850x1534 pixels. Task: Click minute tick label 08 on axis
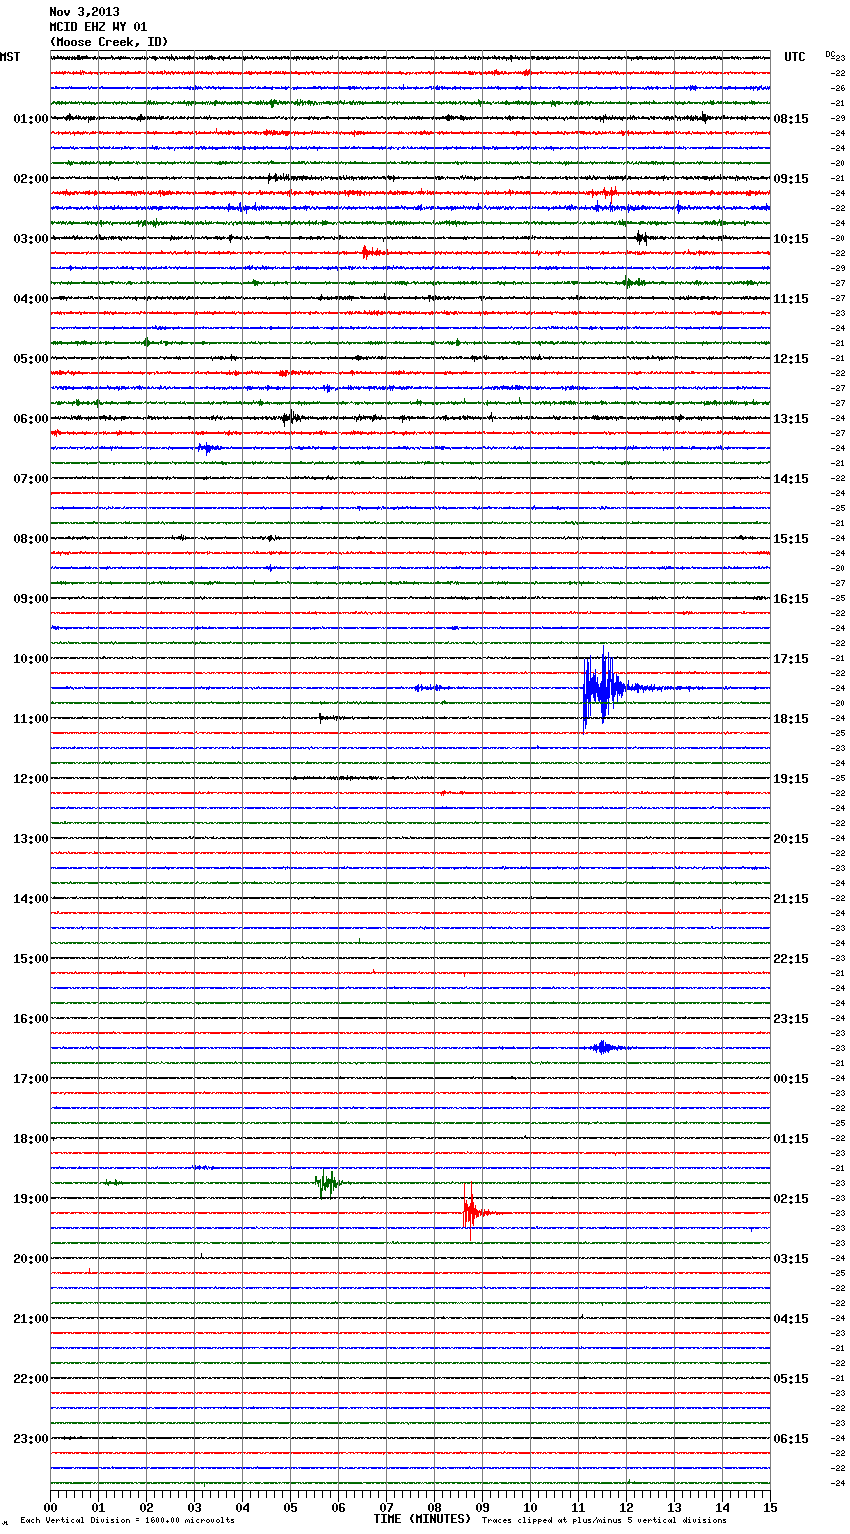(434, 1507)
